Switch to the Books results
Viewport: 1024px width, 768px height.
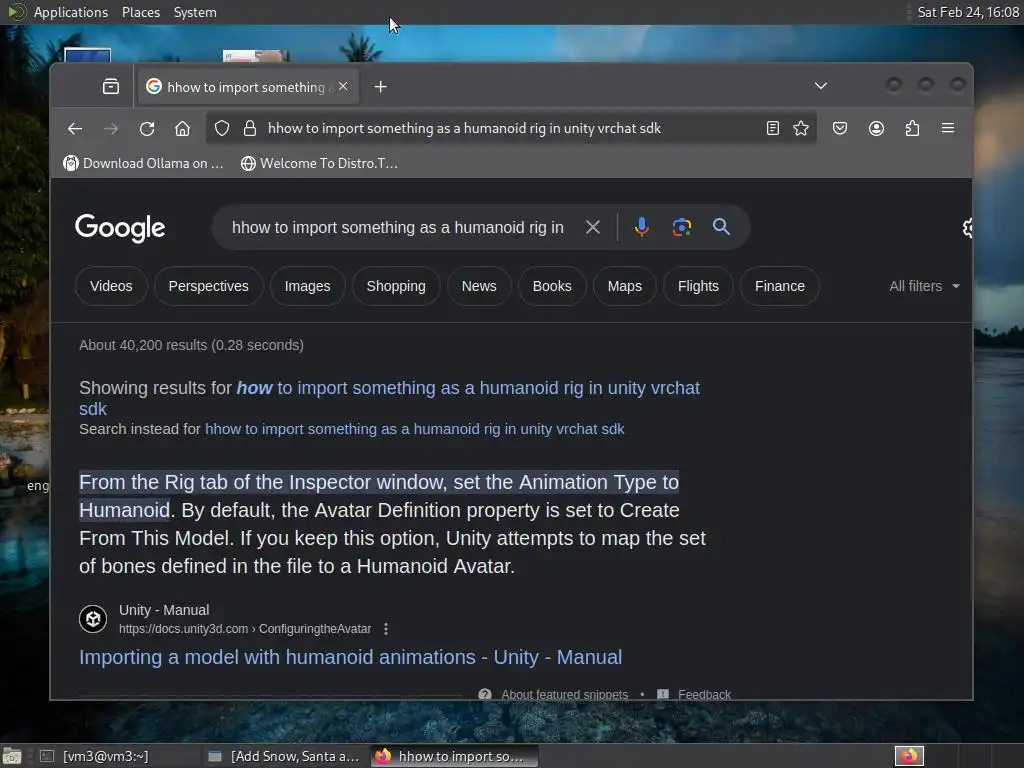[552, 286]
